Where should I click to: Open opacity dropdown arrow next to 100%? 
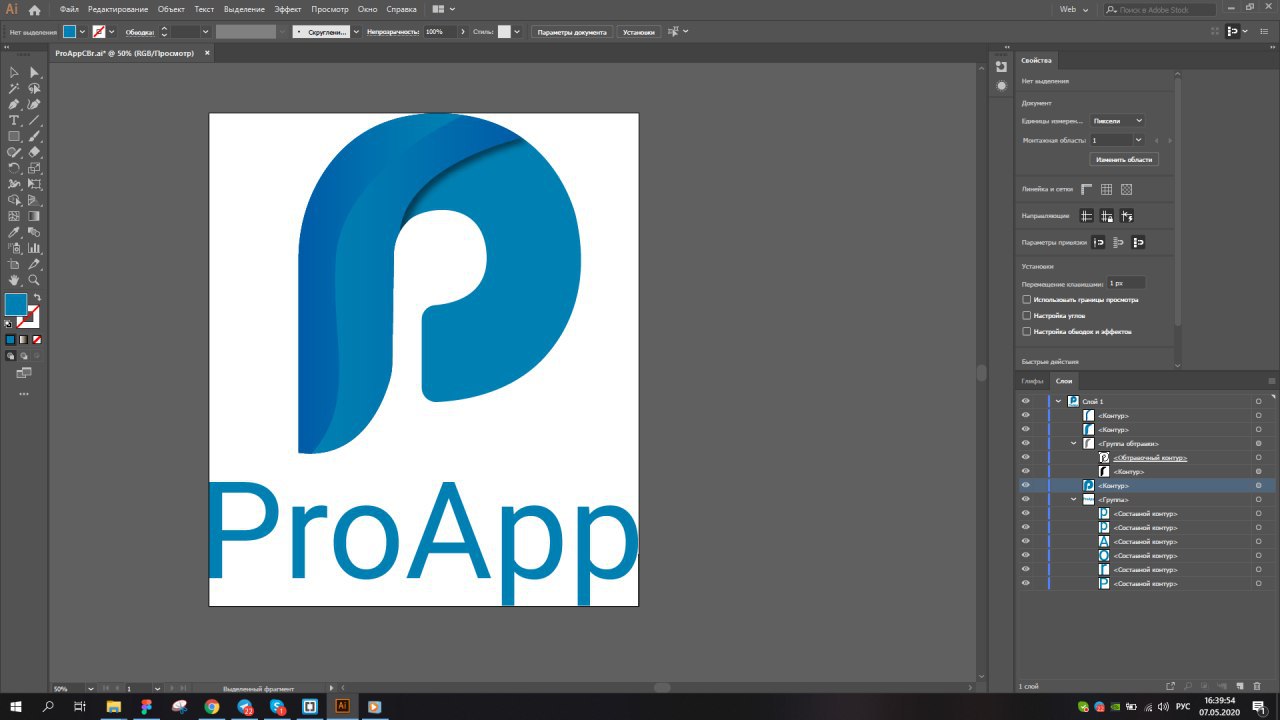click(462, 32)
